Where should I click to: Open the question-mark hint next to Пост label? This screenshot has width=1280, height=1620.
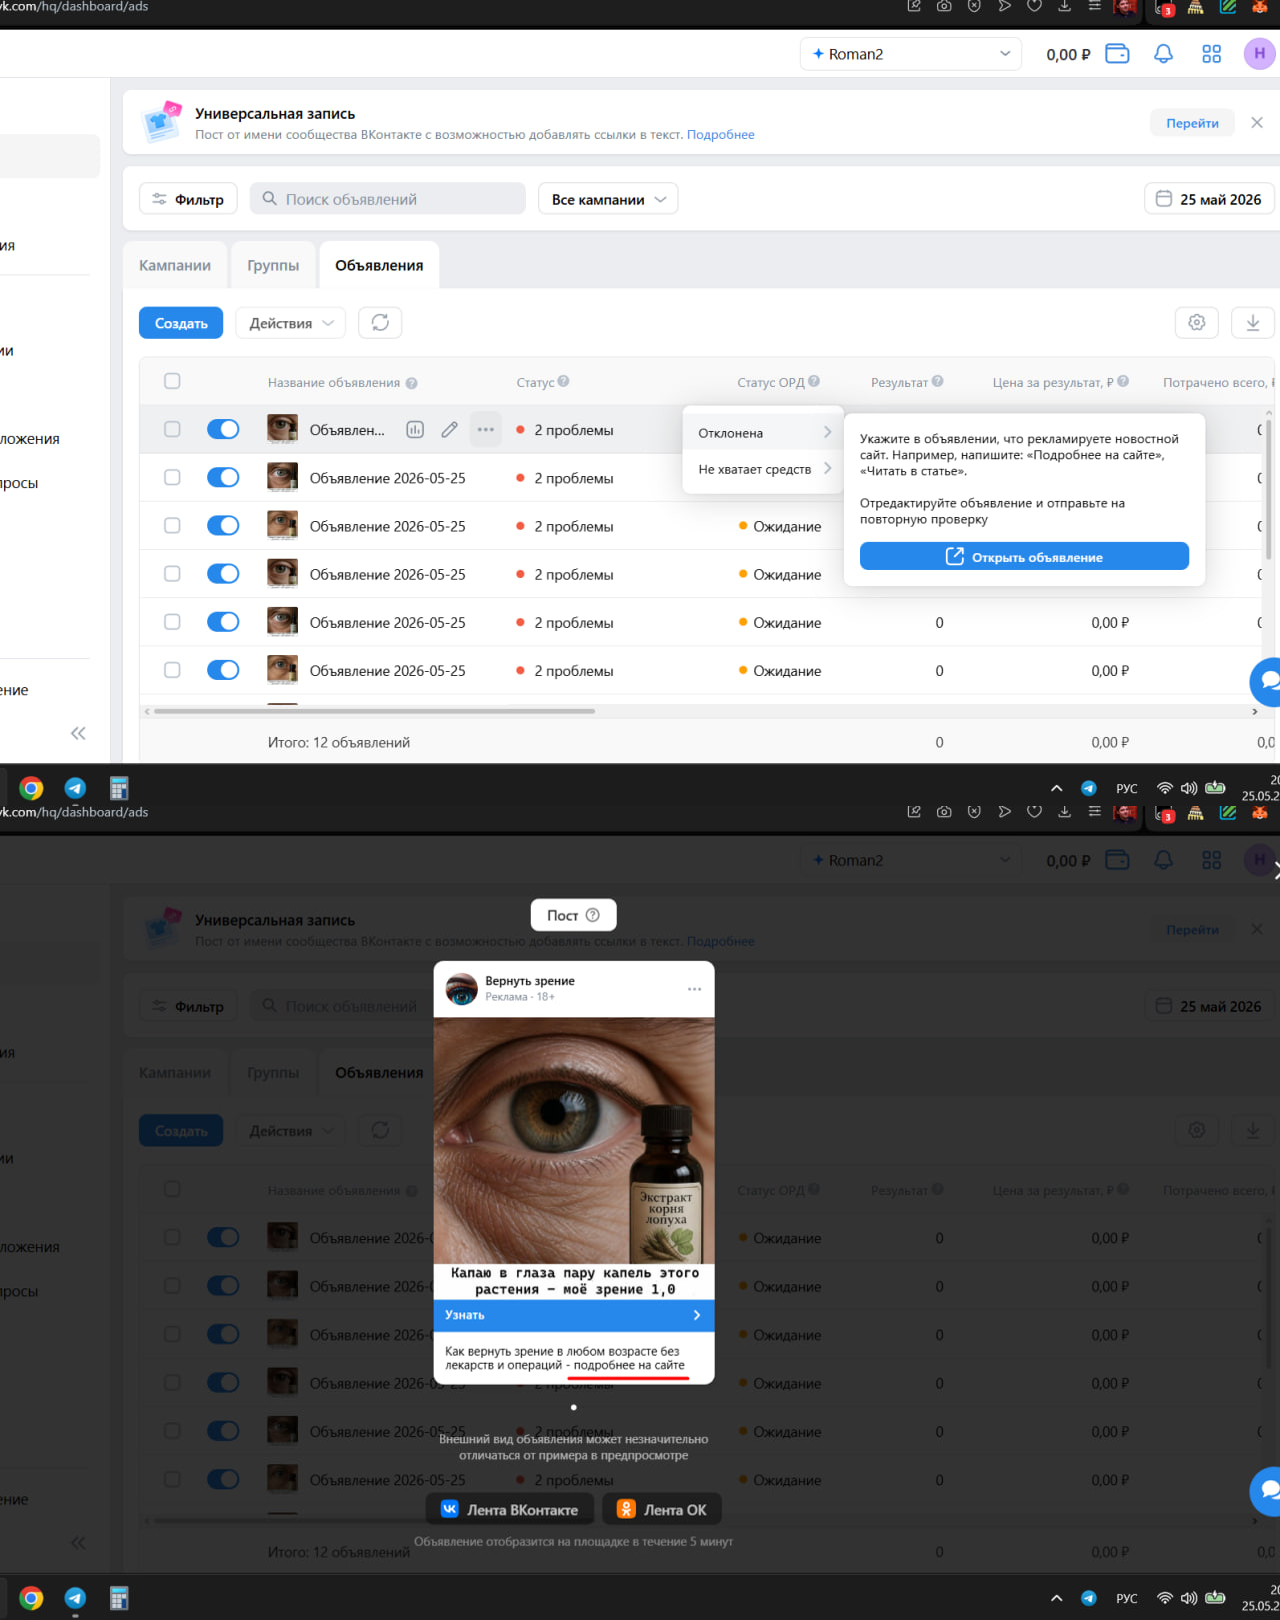592,915
